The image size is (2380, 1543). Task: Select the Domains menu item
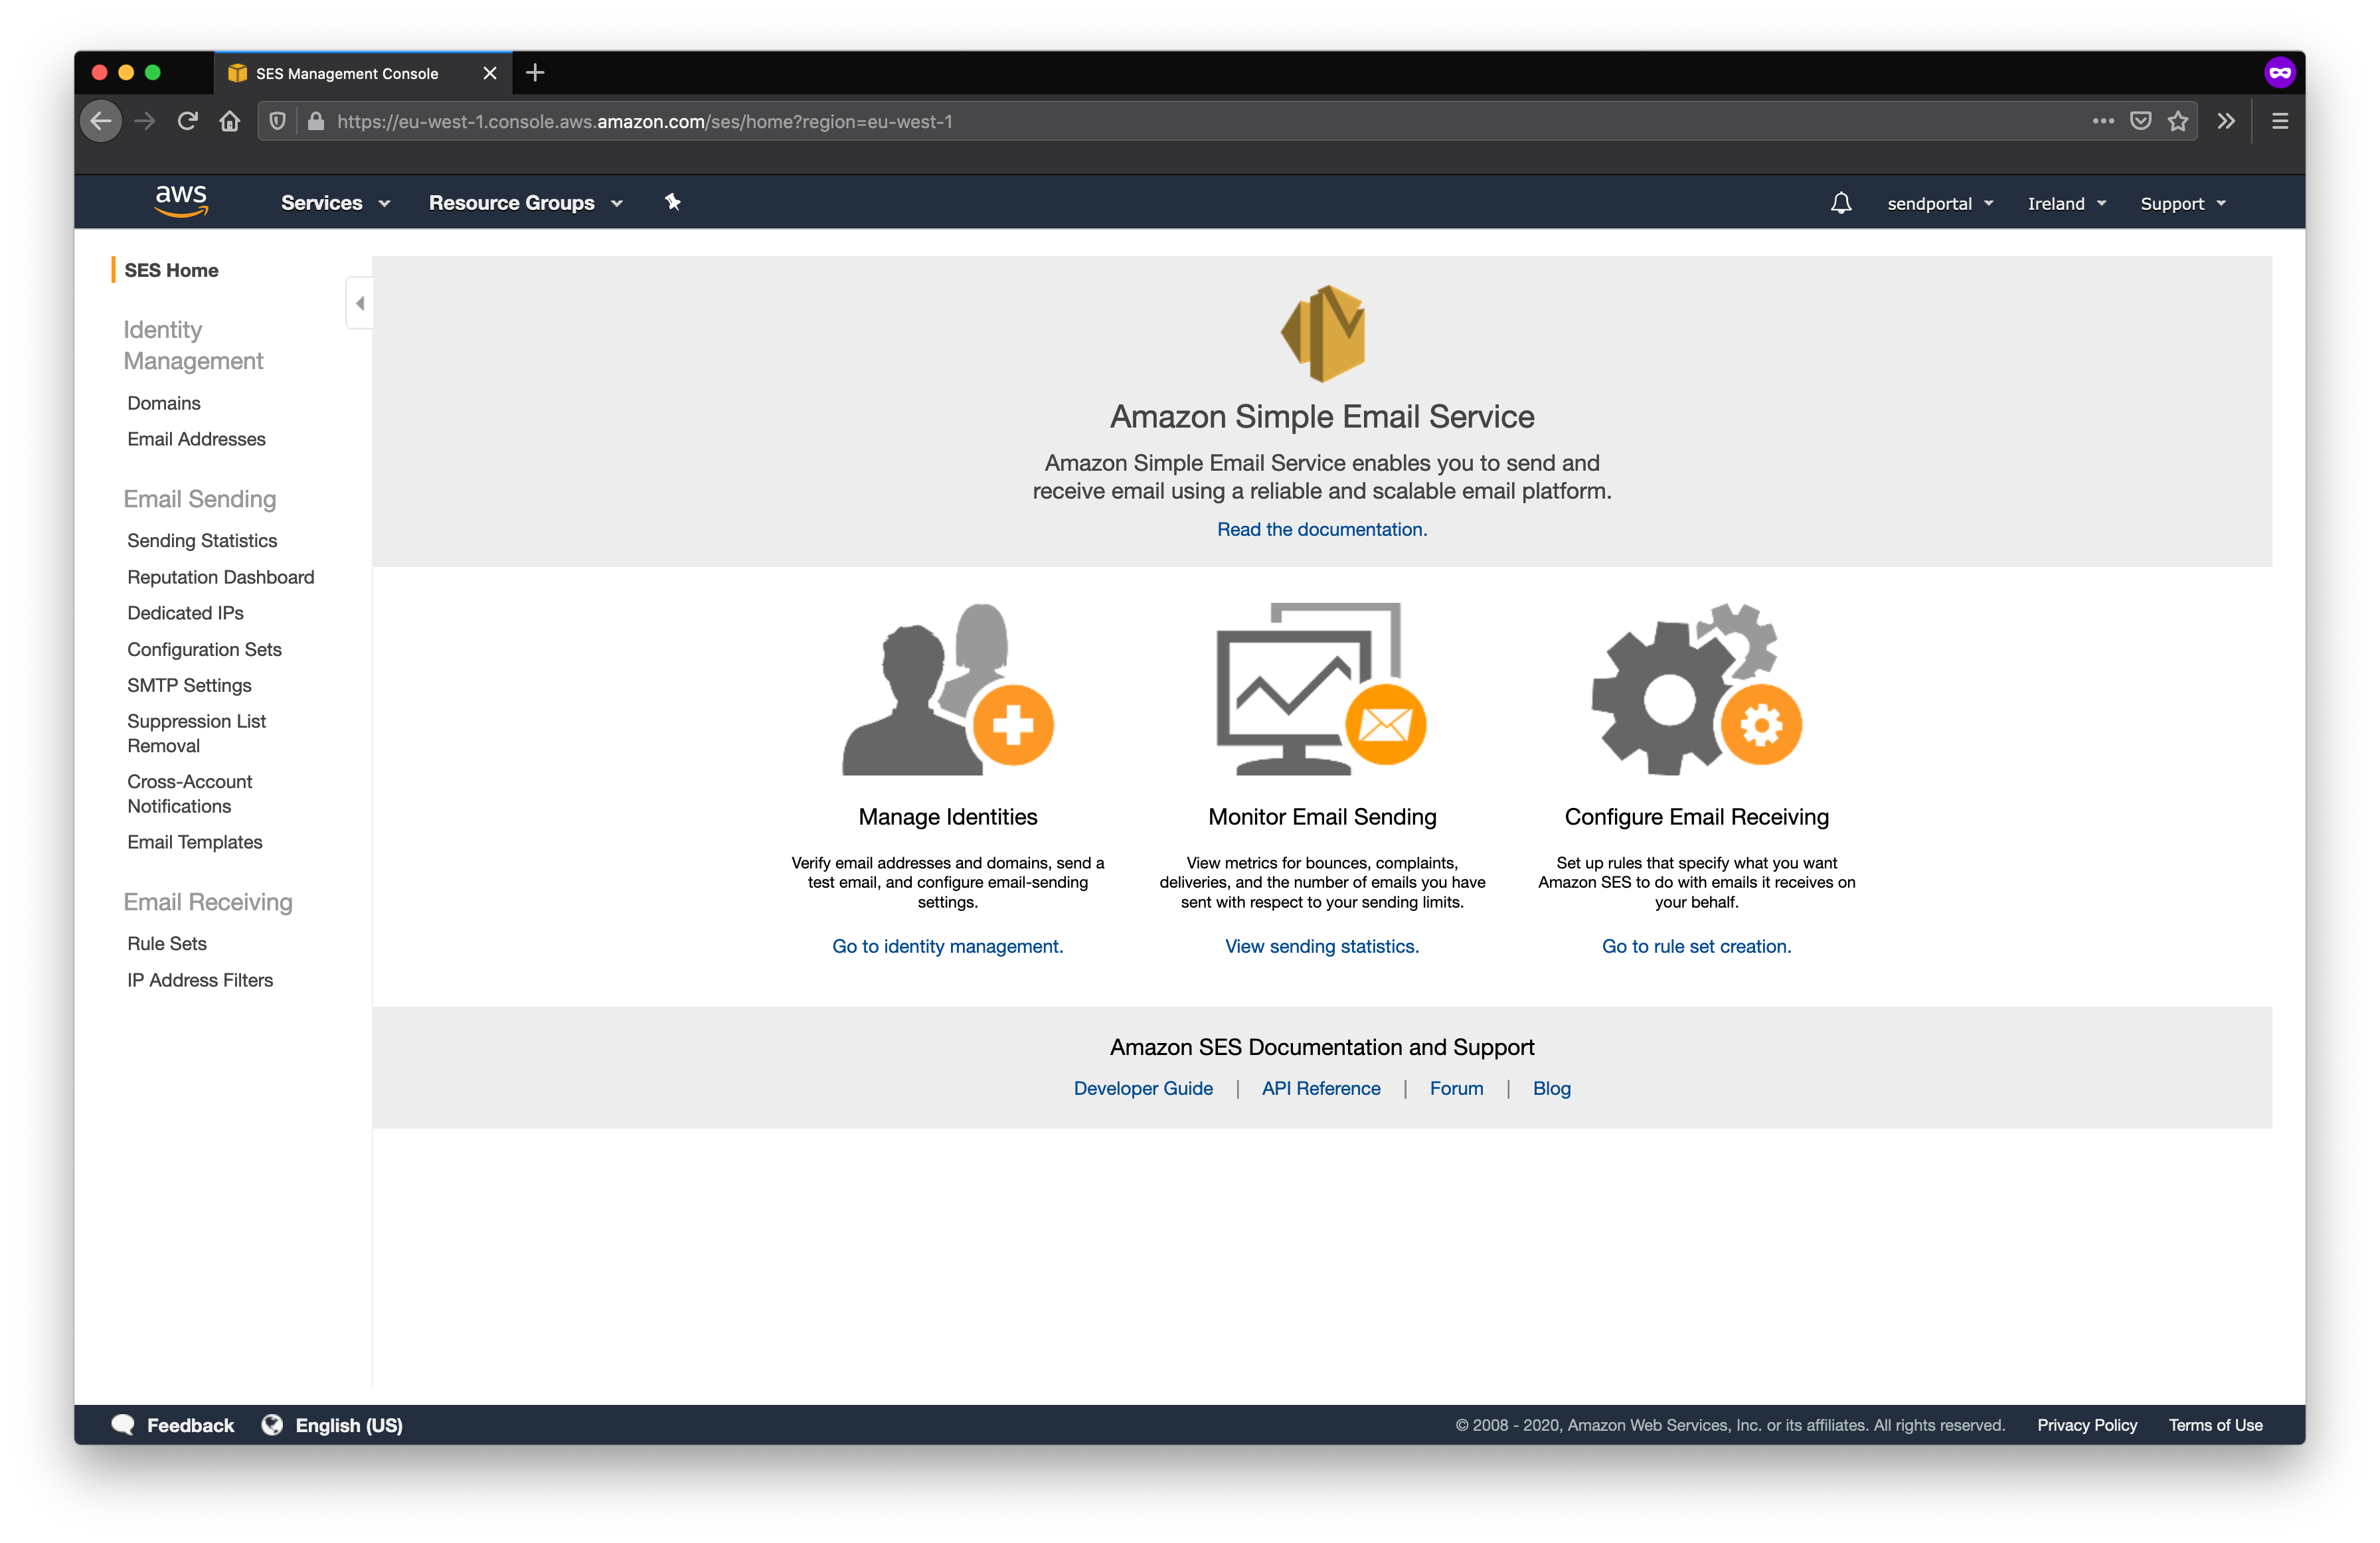coord(163,402)
